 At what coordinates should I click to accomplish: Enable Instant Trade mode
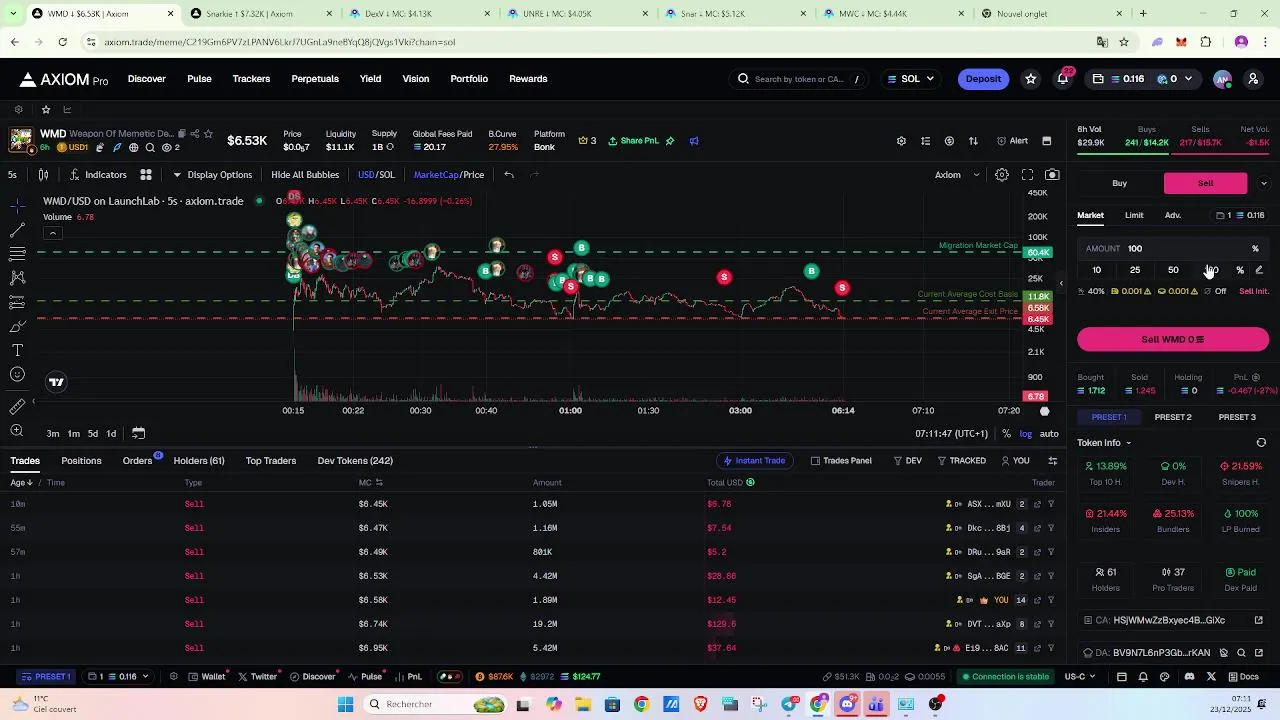coord(754,461)
